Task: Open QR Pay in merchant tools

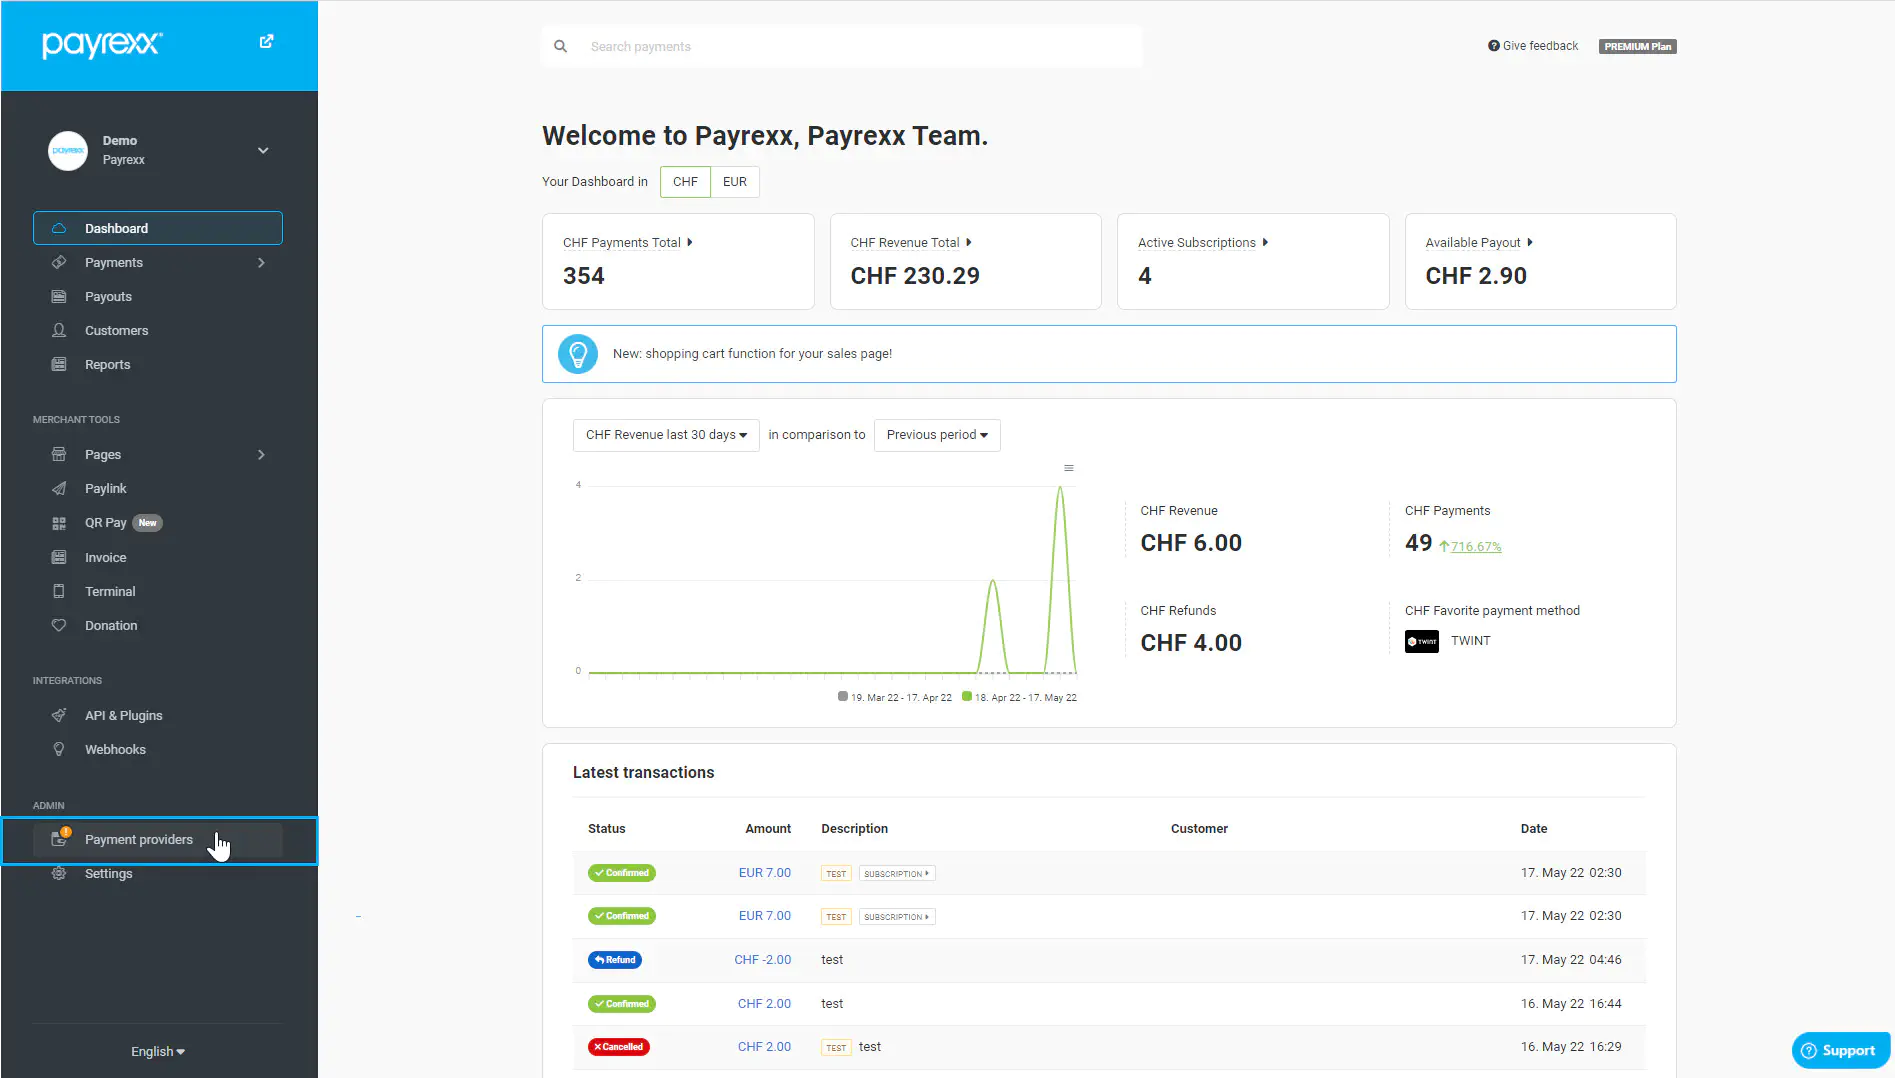Action: 106,523
